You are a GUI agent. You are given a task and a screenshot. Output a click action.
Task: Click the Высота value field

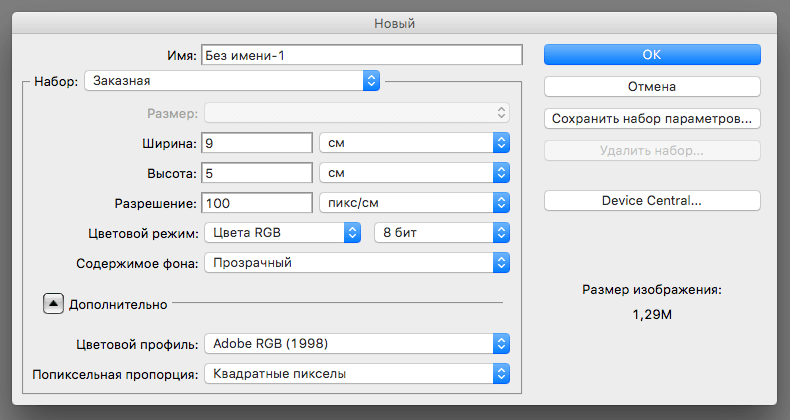coord(257,173)
